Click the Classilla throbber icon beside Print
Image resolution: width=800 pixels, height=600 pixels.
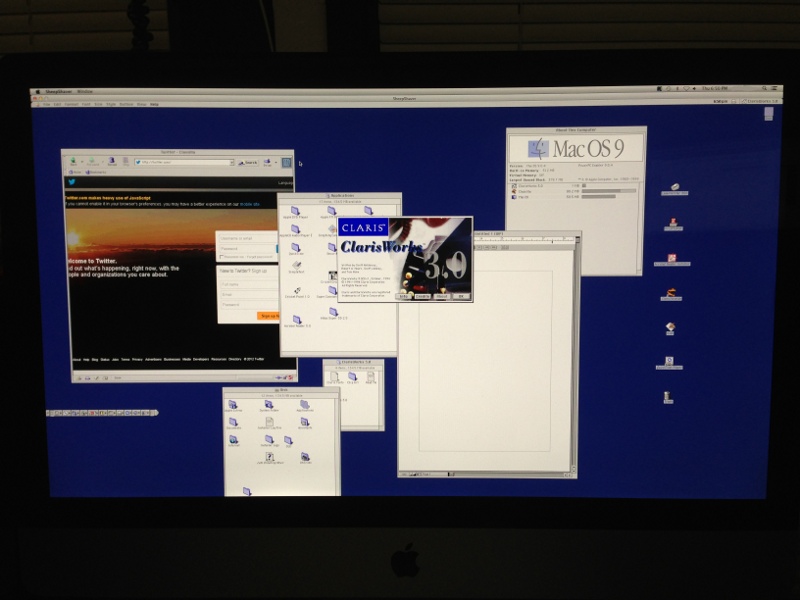(286, 162)
